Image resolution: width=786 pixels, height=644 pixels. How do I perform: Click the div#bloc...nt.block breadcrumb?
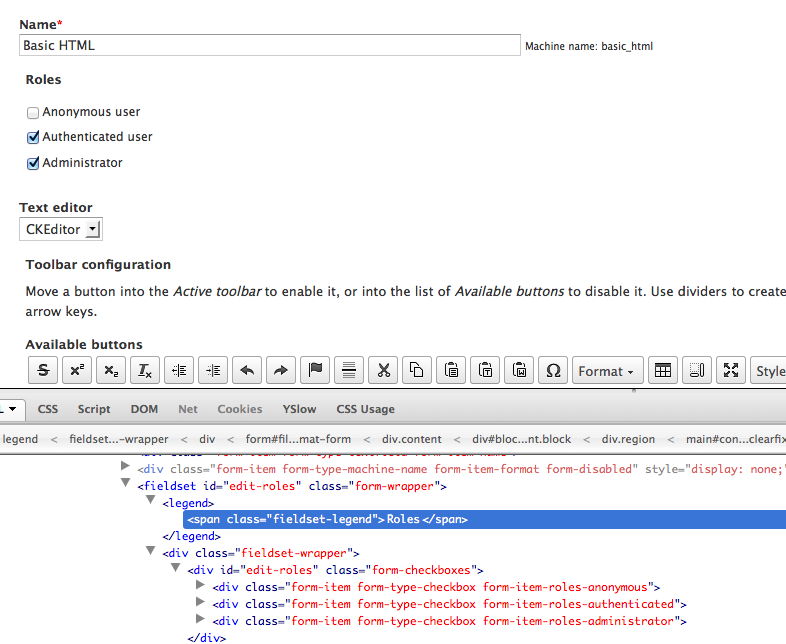[x=521, y=439]
